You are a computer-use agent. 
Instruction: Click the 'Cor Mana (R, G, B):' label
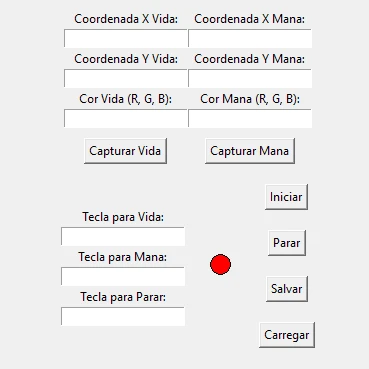(x=250, y=99)
